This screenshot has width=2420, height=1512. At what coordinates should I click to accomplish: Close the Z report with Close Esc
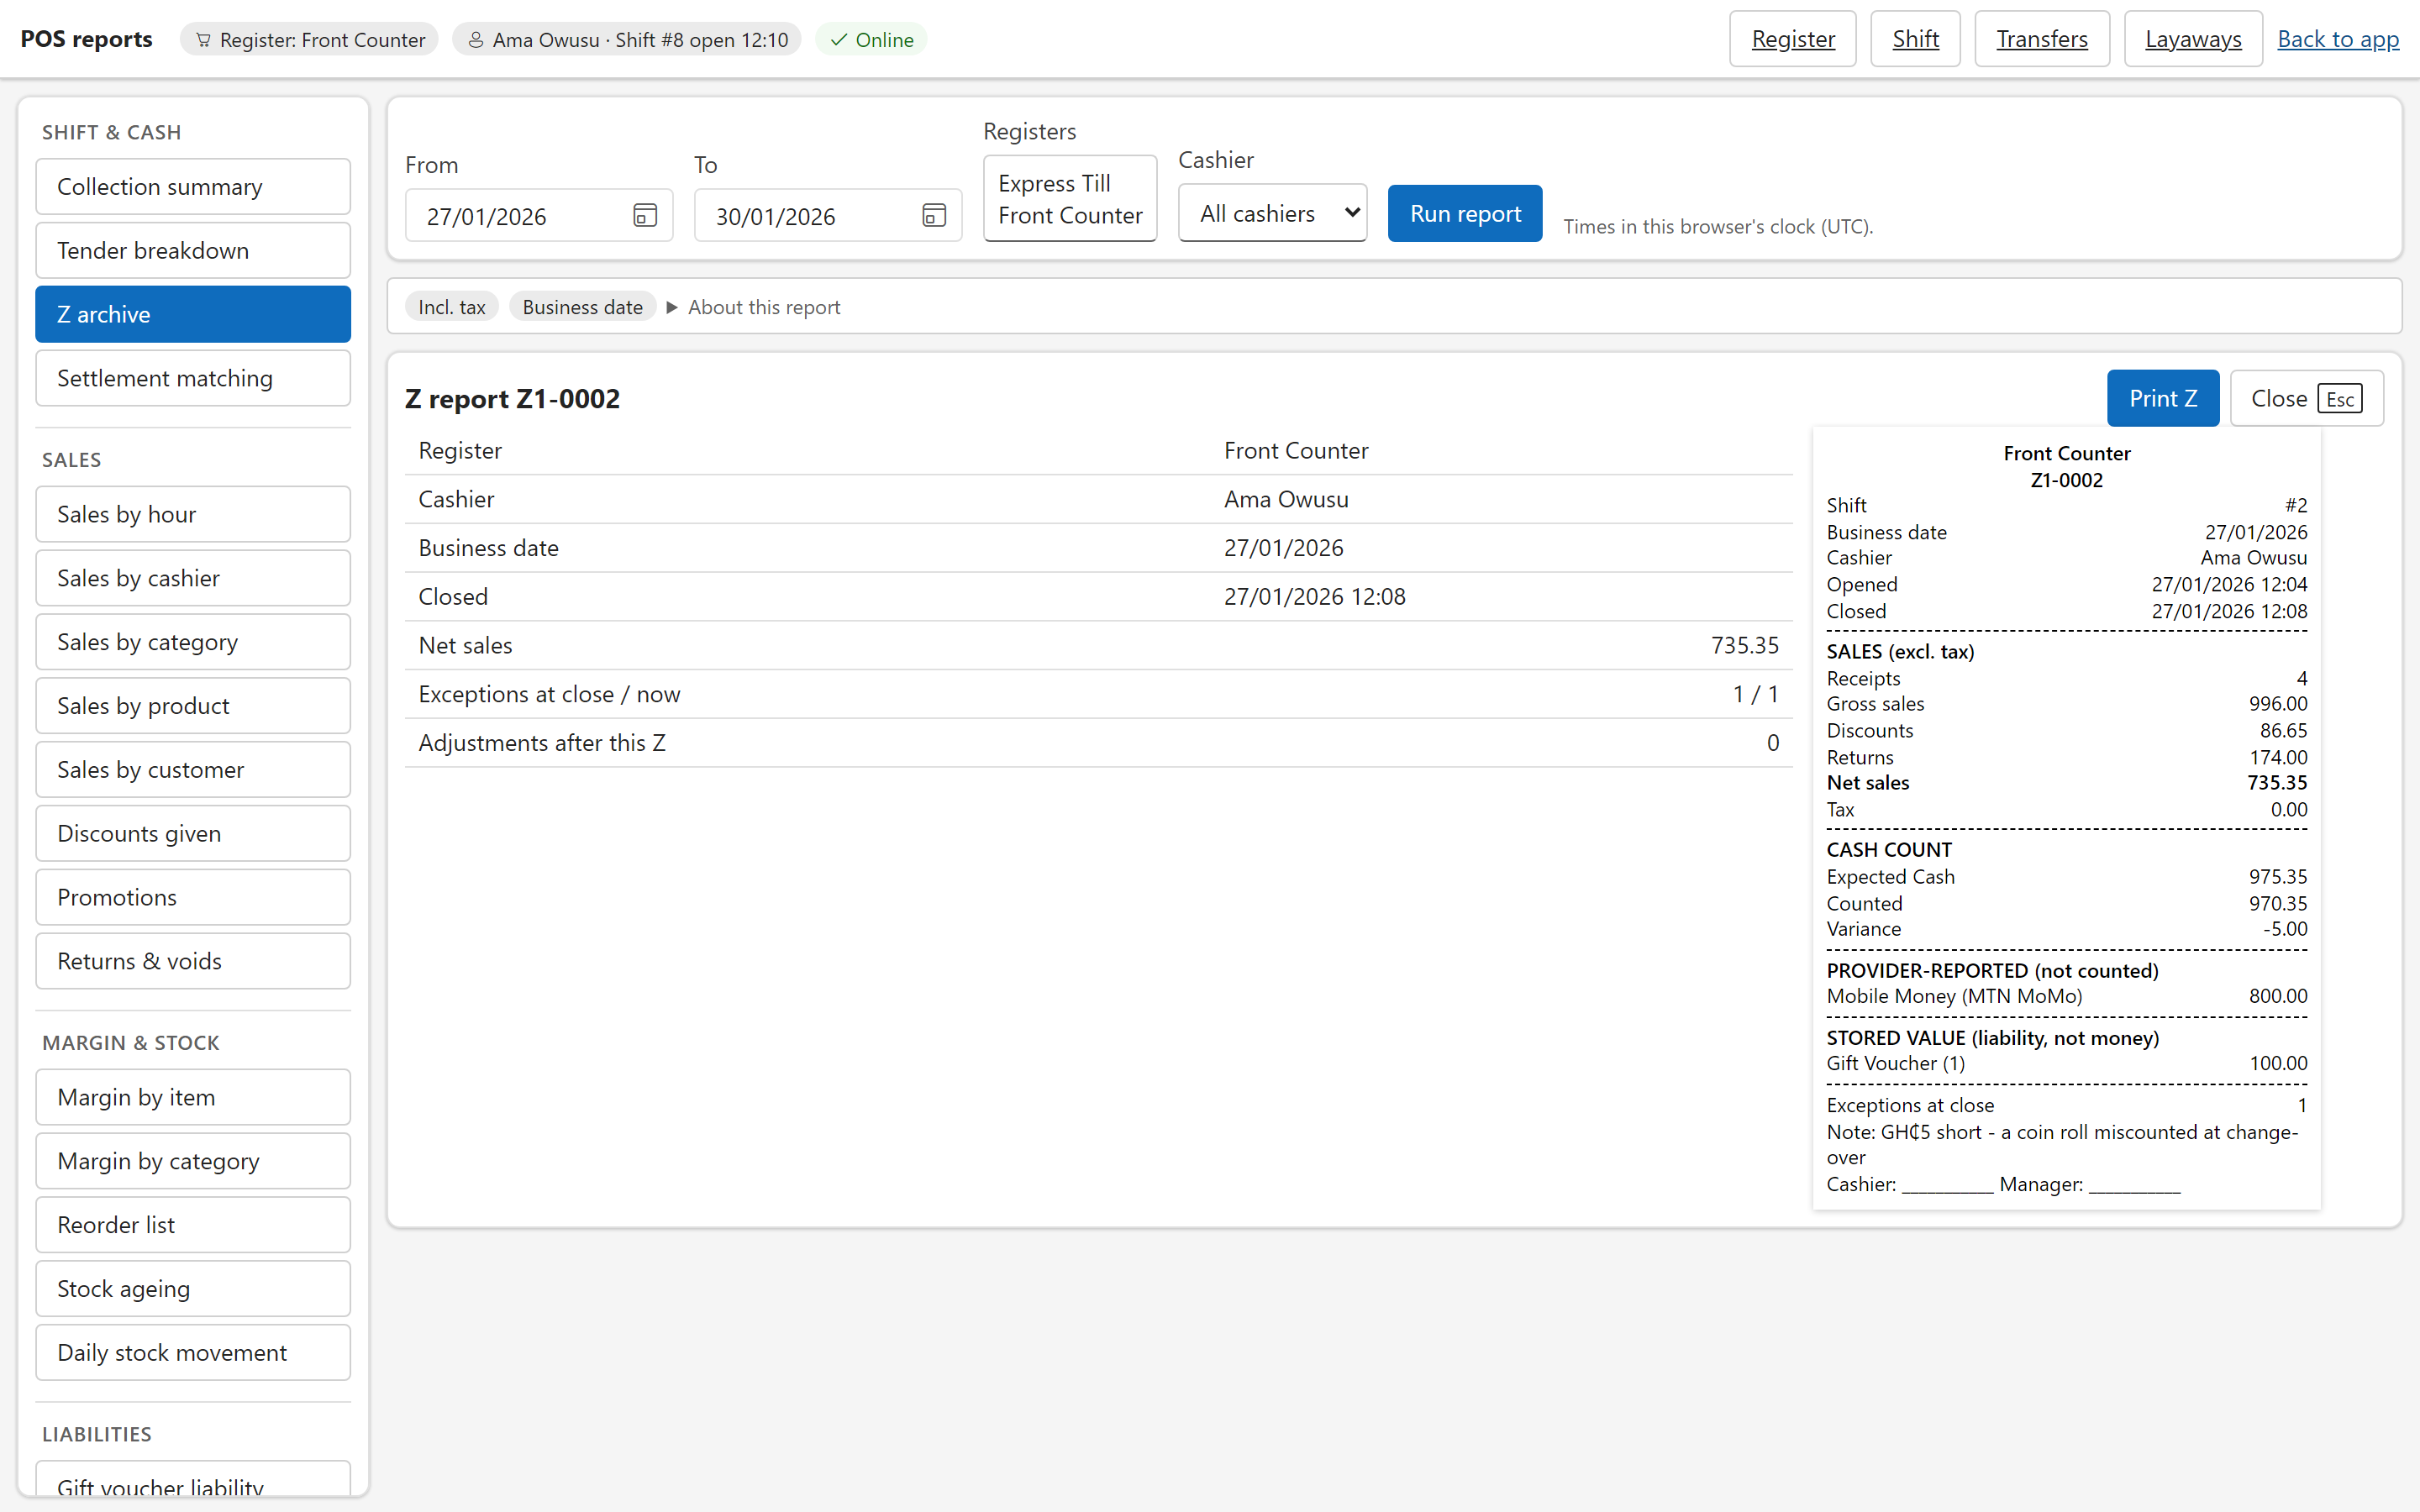(2306, 398)
